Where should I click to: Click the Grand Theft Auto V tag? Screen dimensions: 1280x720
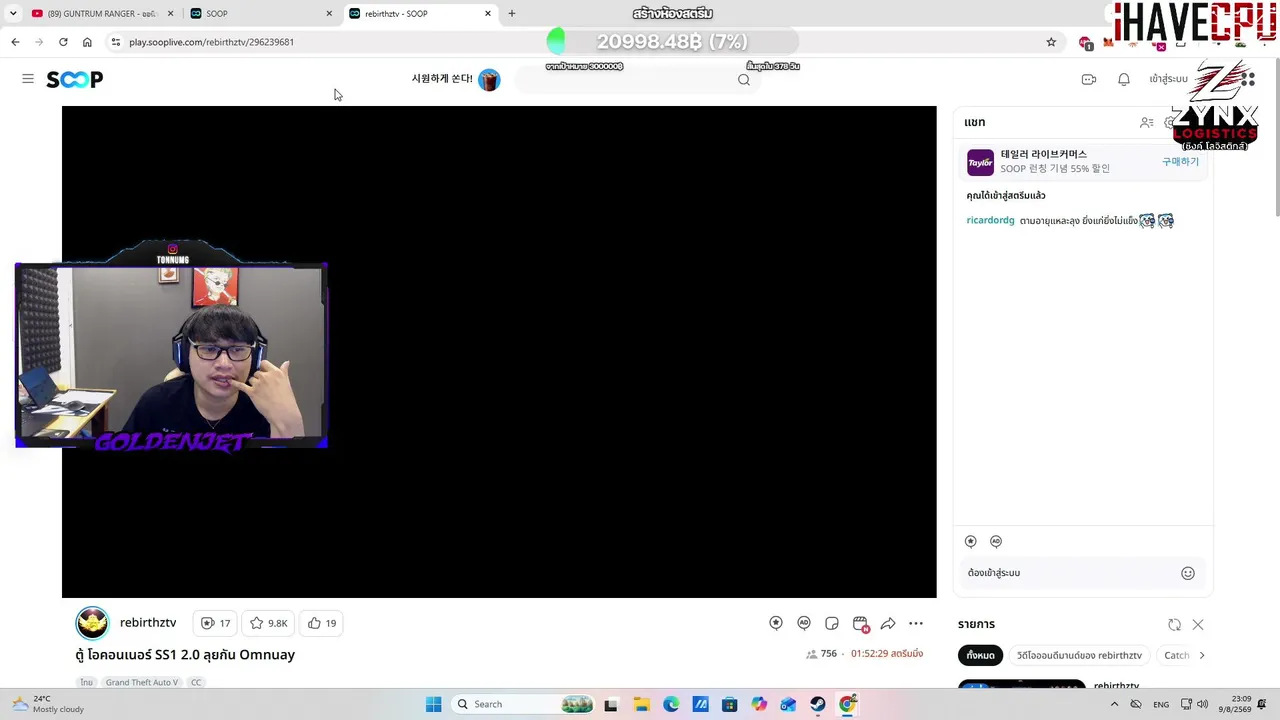(x=142, y=682)
